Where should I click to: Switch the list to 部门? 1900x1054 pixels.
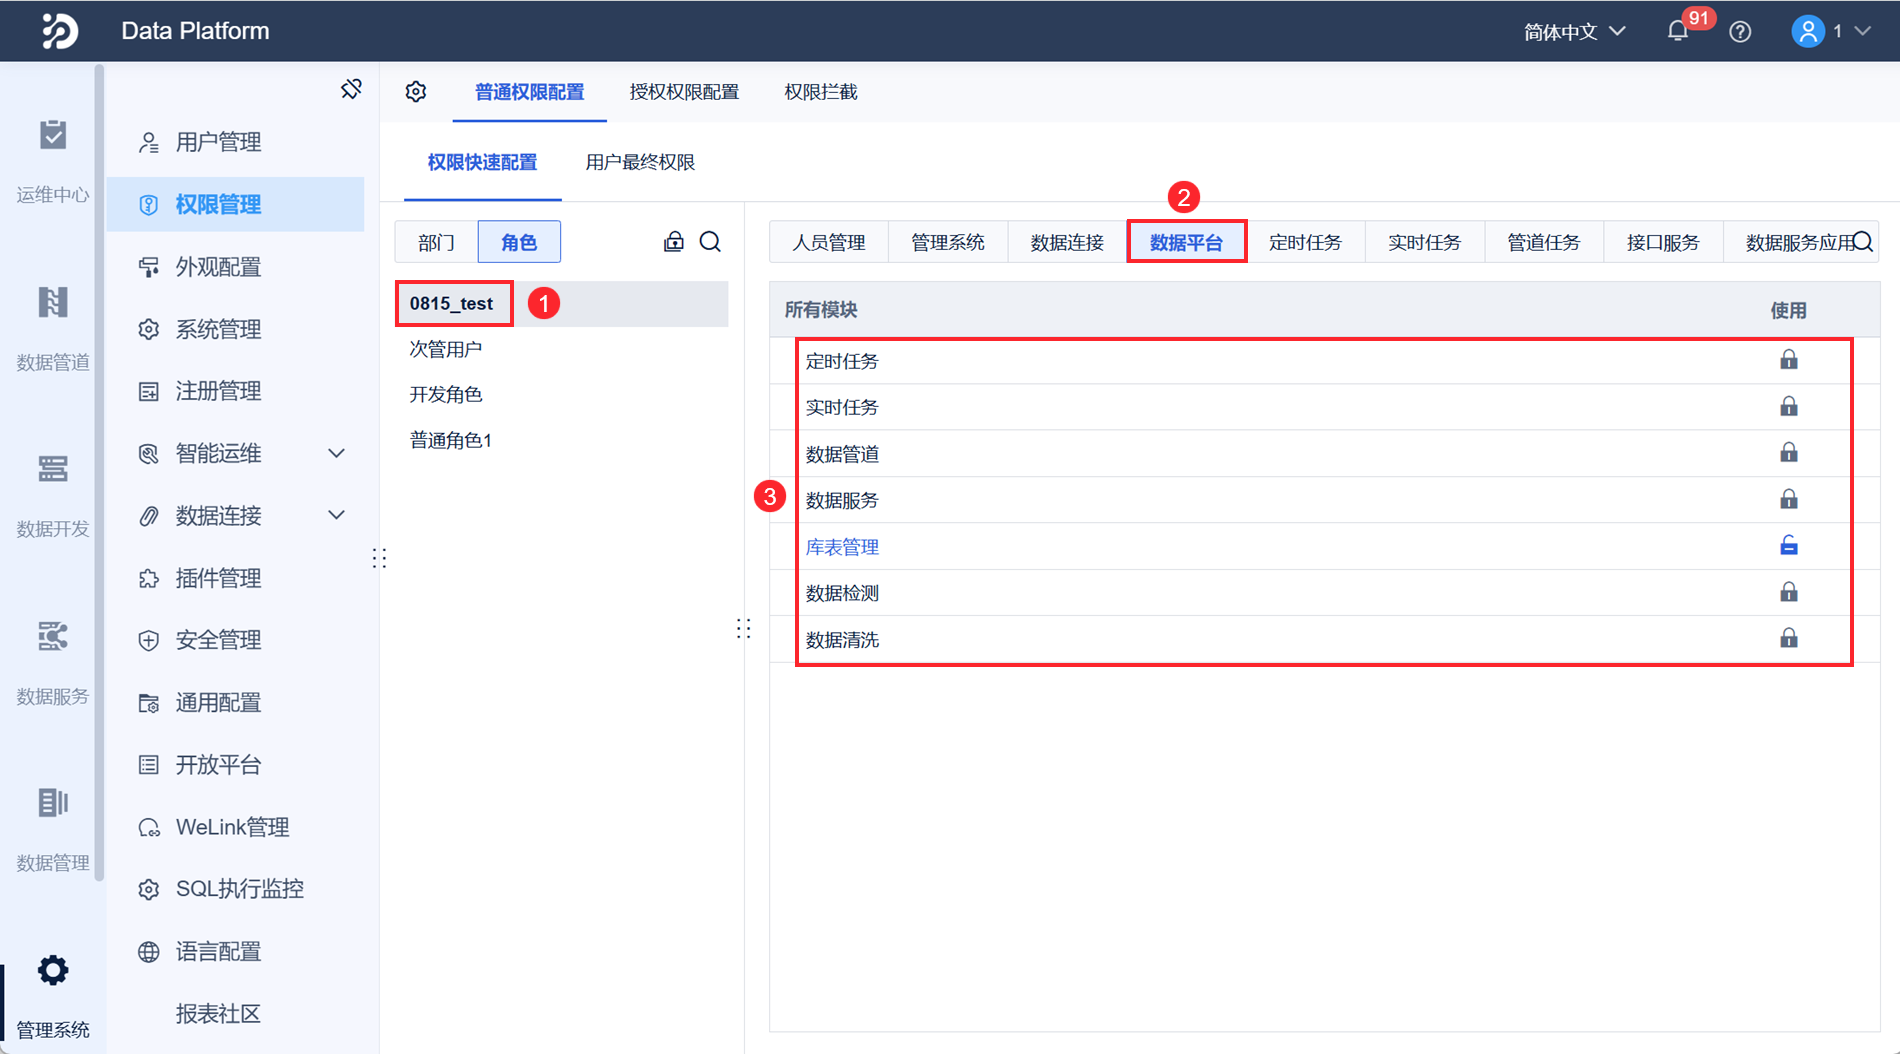437,242
